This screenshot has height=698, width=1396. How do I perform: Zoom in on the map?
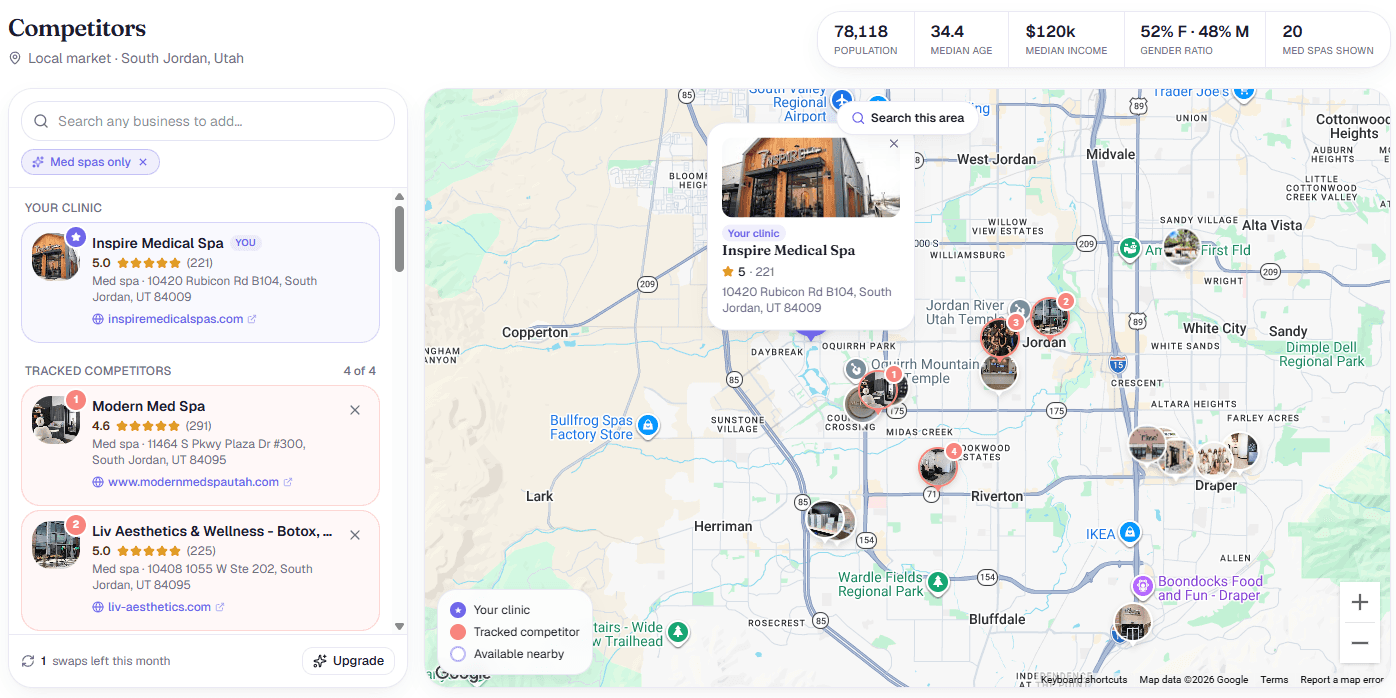(x=1360, y=602)
